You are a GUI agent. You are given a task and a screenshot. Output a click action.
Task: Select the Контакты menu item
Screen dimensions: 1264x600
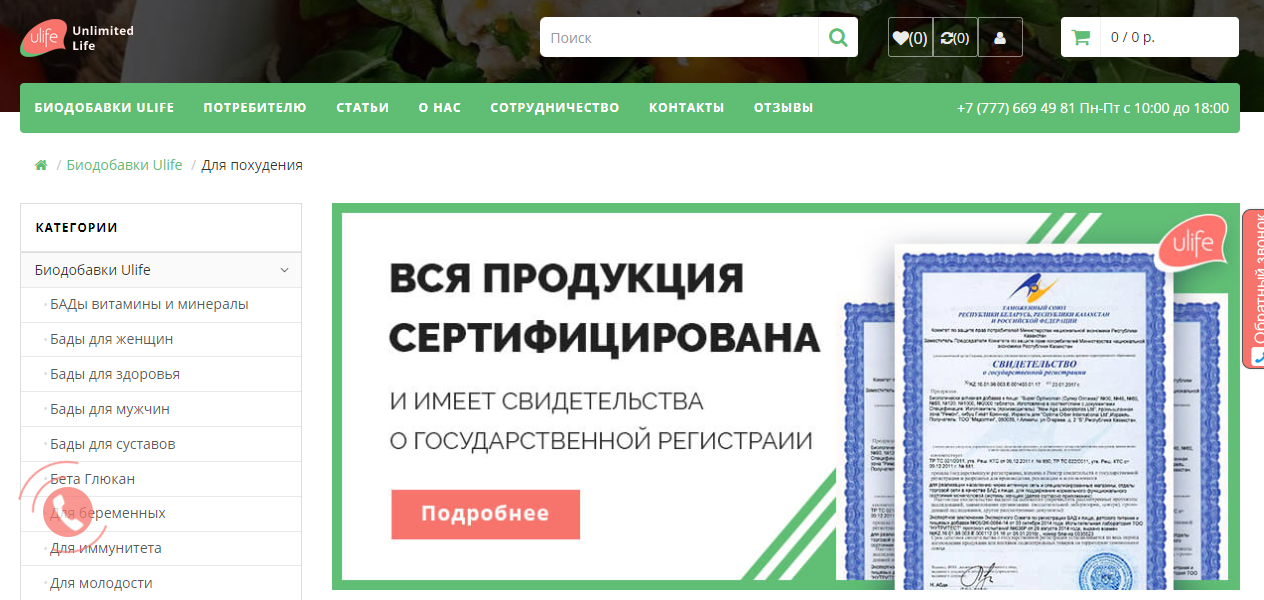[686, 108]
